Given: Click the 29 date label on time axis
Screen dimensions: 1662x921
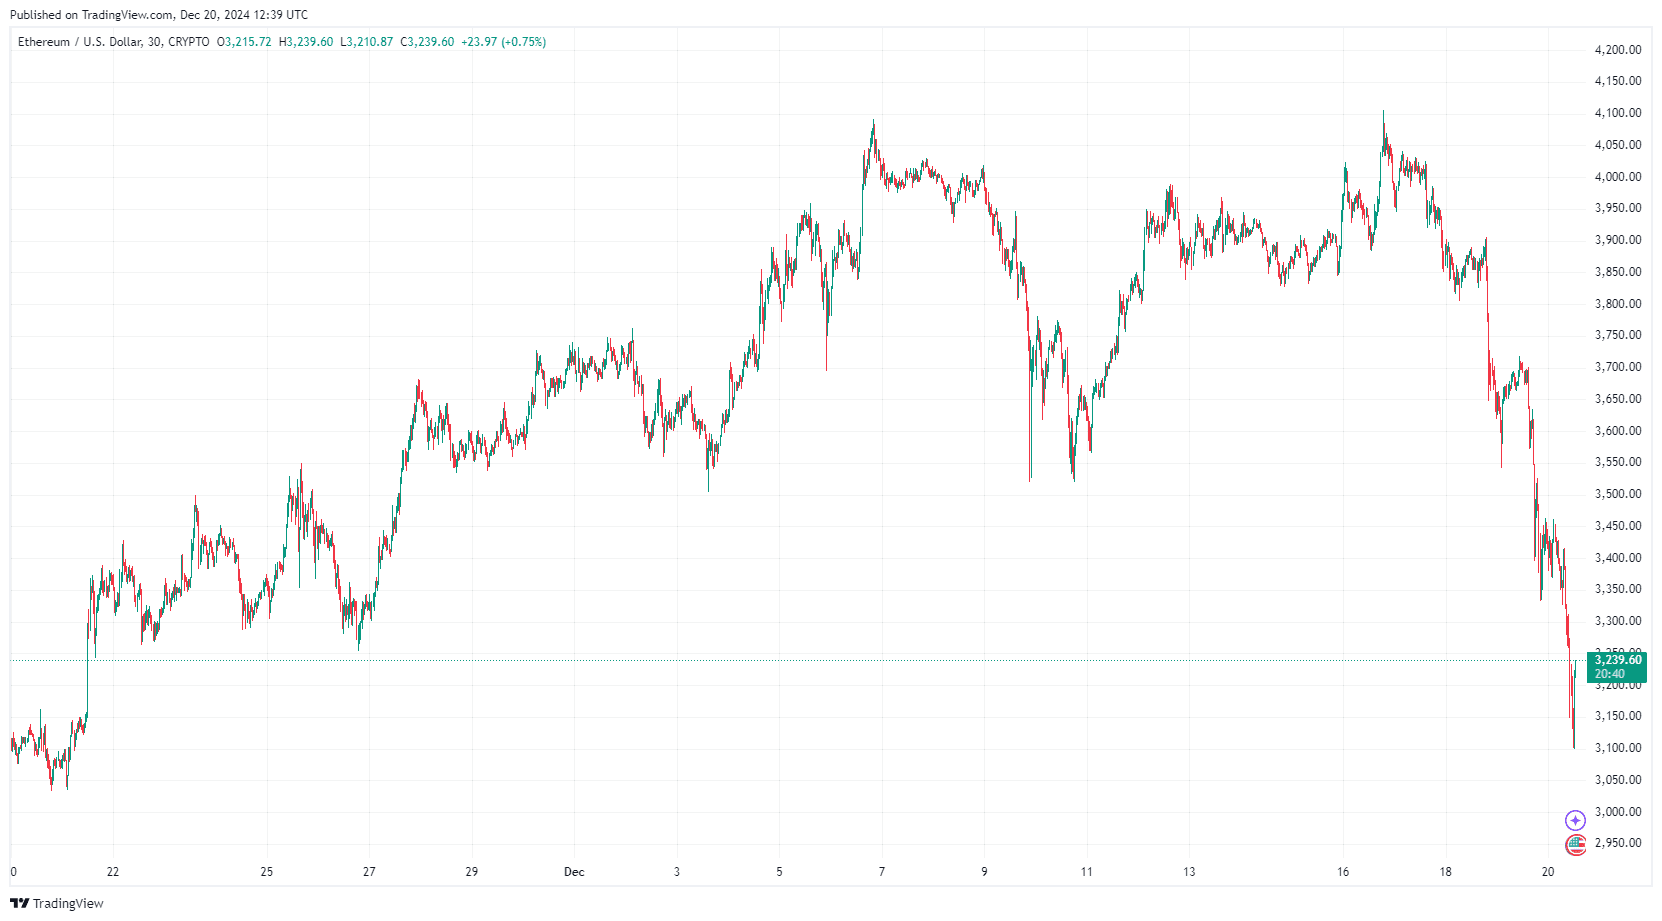Looking at the screenshot, I should point(472,872).
